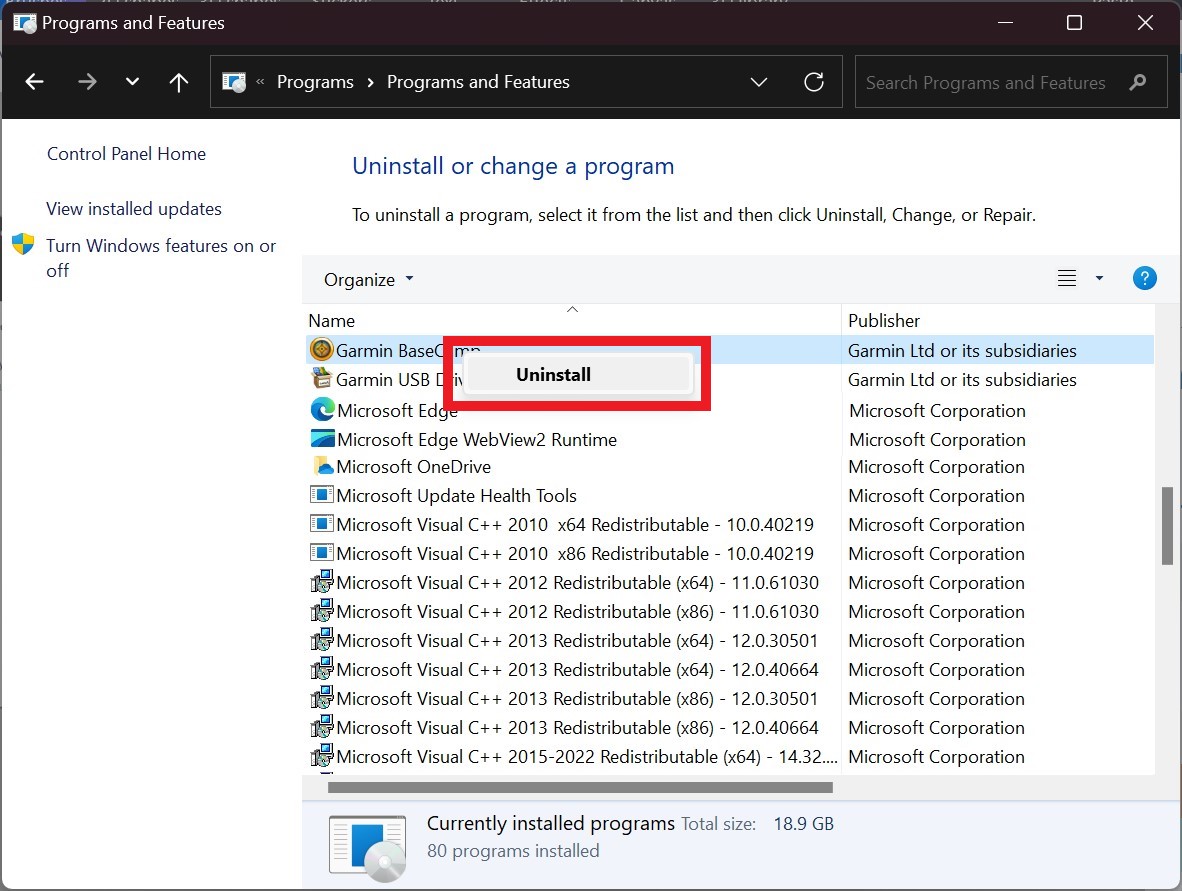
Task: Click icon of Visual C++ 2010 x86 entry
Action: click(322, 553)
